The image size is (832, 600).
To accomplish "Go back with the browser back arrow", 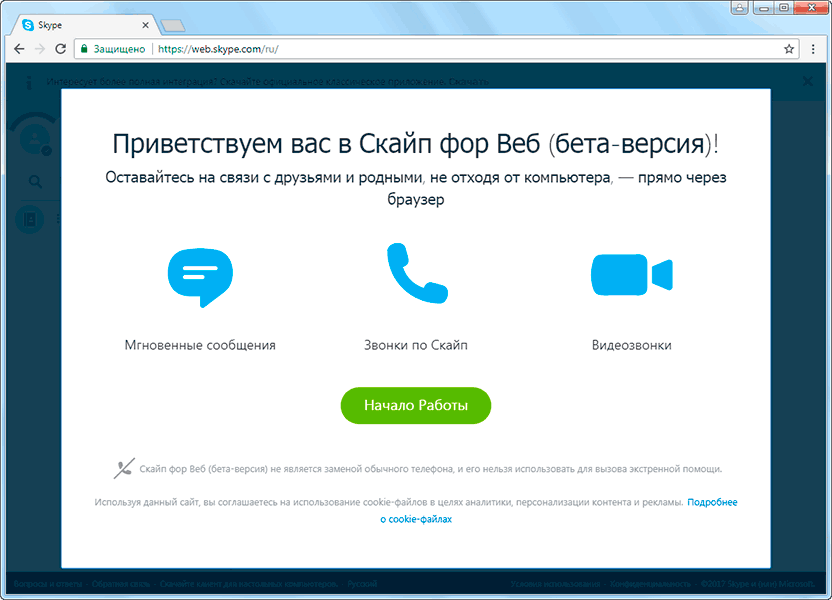I will point(19,49).
